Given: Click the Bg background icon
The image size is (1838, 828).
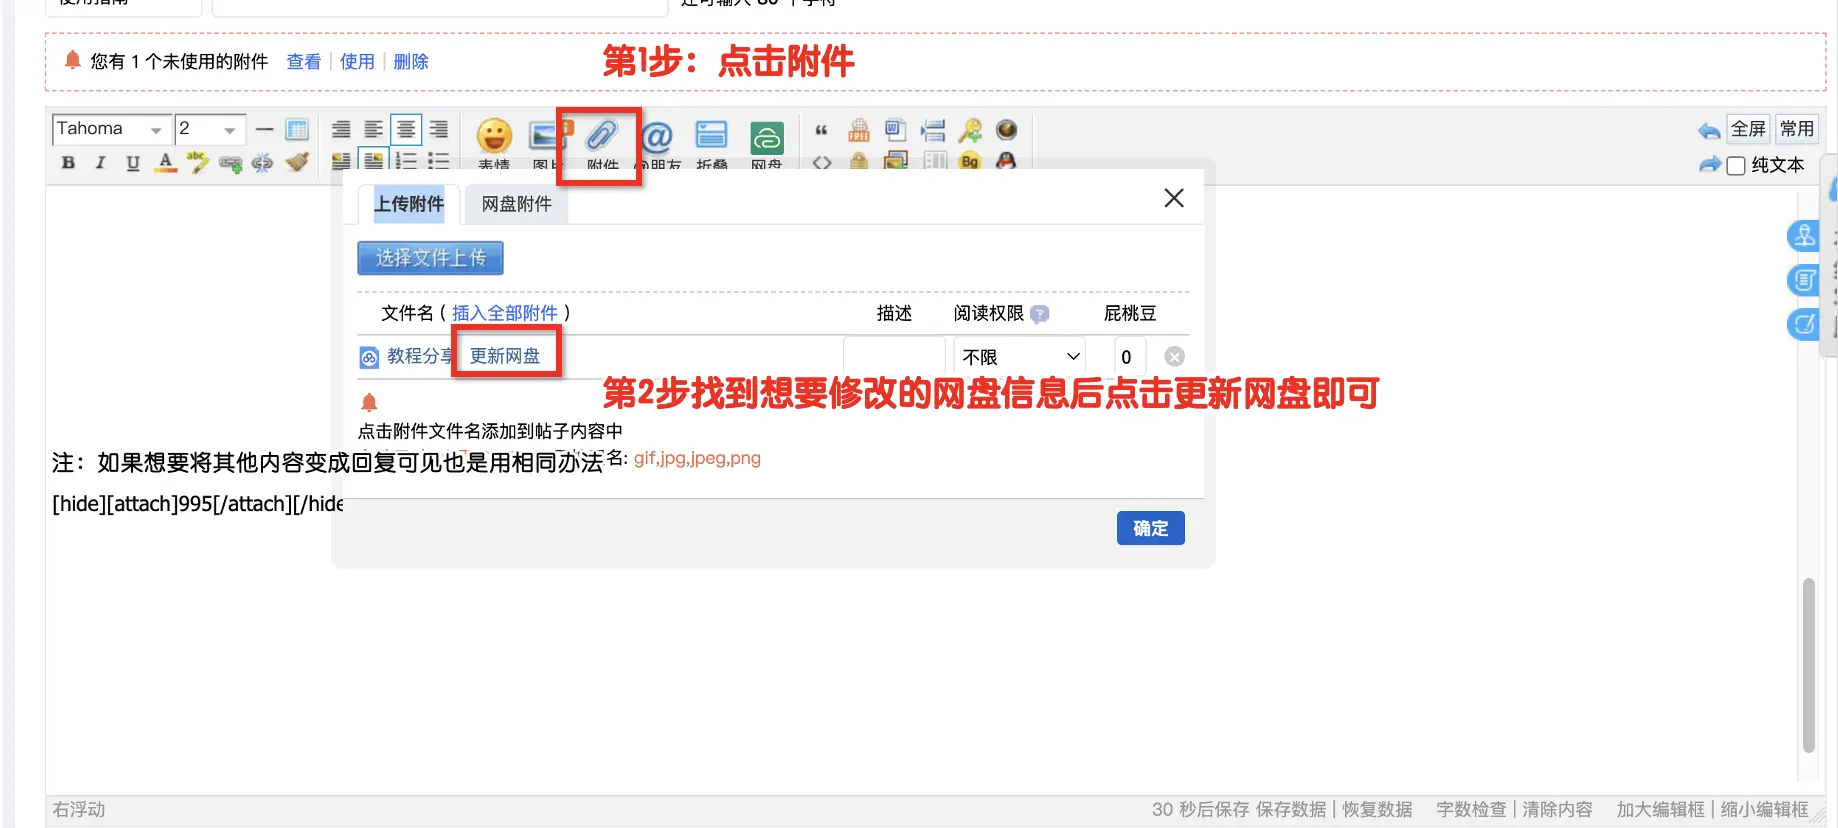Looking at the screenshot, I should click(x=970, y=161).
